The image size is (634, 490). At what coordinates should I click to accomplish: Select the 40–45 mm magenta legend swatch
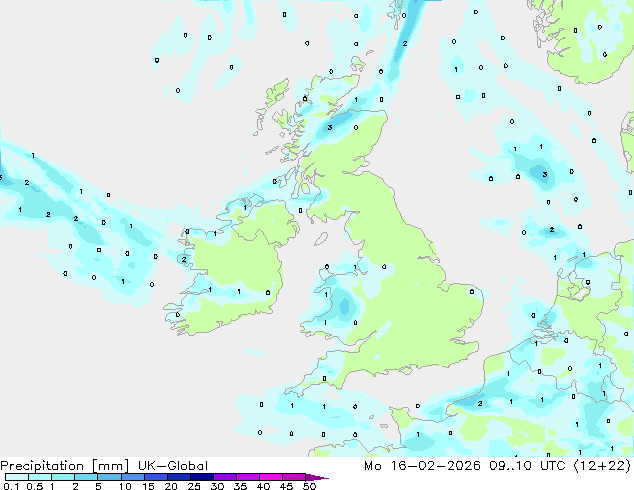271,477
